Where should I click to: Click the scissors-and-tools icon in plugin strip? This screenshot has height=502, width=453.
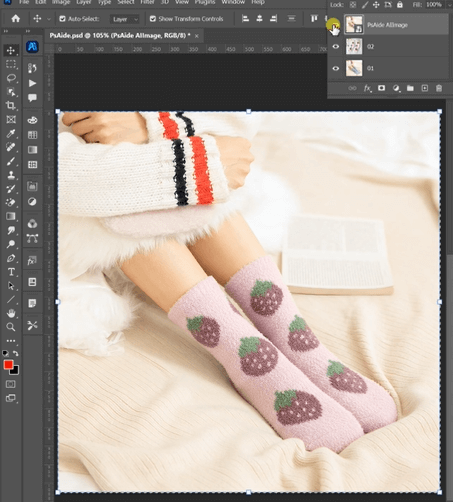(x=32, y=325)
